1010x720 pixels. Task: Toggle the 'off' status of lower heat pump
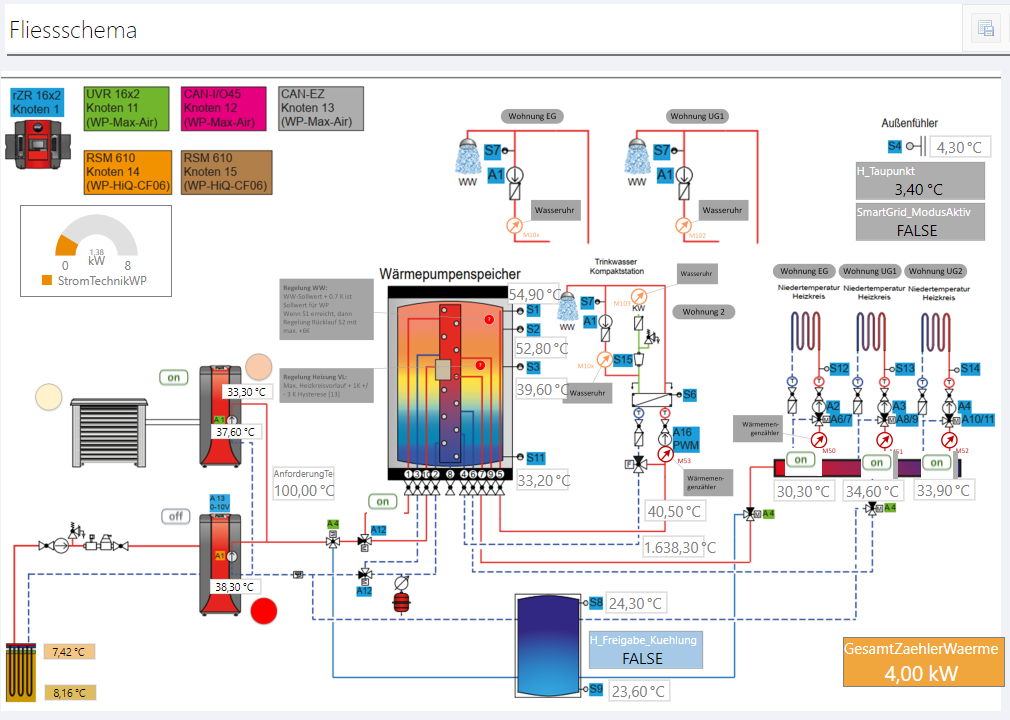point(176,516)
